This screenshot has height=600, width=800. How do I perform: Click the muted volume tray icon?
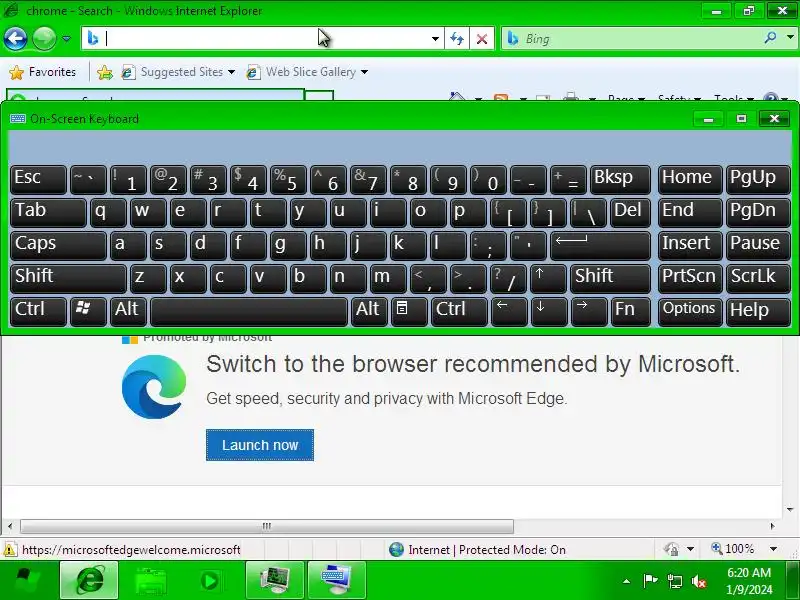point(699,581)
